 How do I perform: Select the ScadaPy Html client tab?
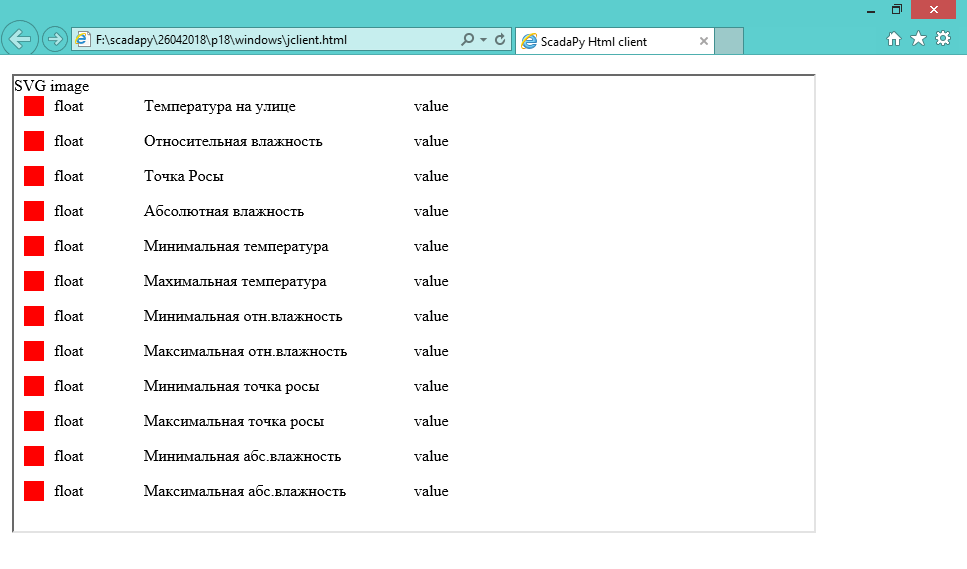click(x=615, y=41)
